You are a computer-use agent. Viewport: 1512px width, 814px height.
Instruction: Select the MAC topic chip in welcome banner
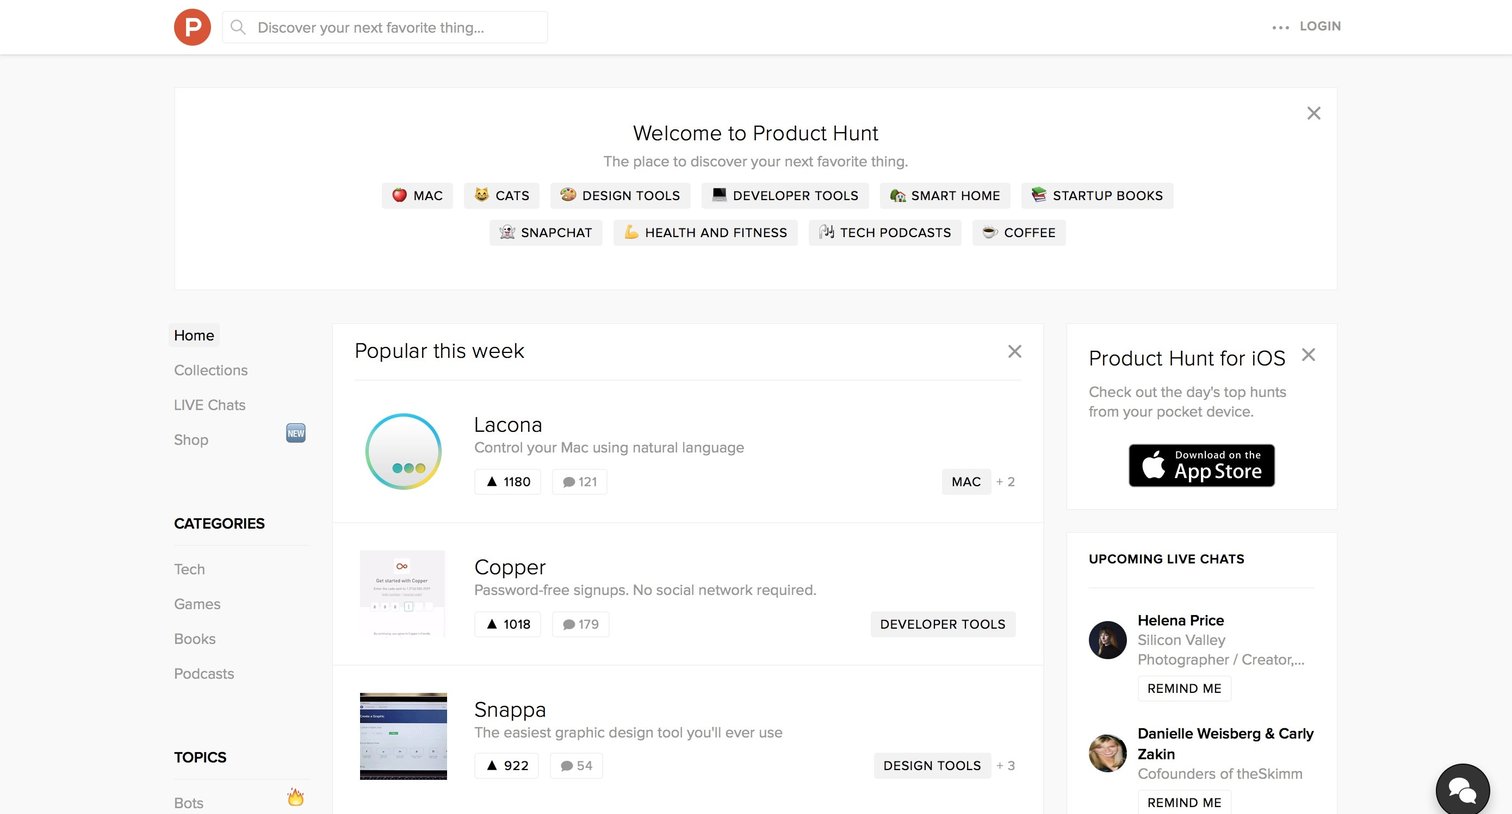[417, 196]
